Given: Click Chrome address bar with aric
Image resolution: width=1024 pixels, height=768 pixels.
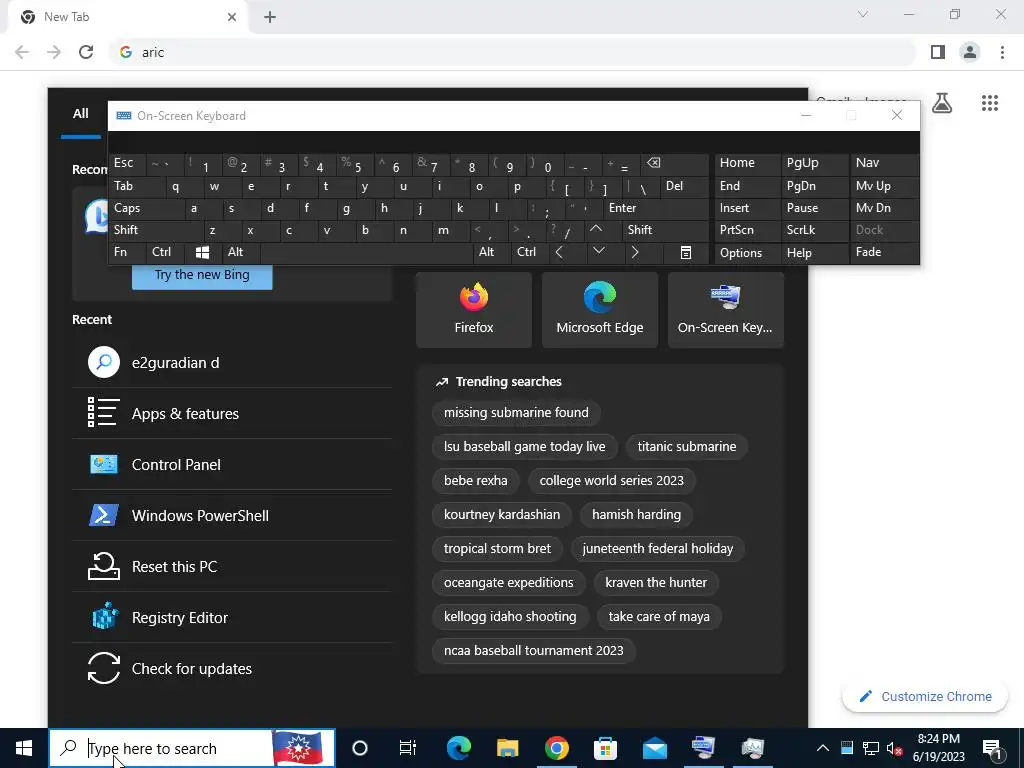Looking at the screenshot, I should click(x=513, y=52).
